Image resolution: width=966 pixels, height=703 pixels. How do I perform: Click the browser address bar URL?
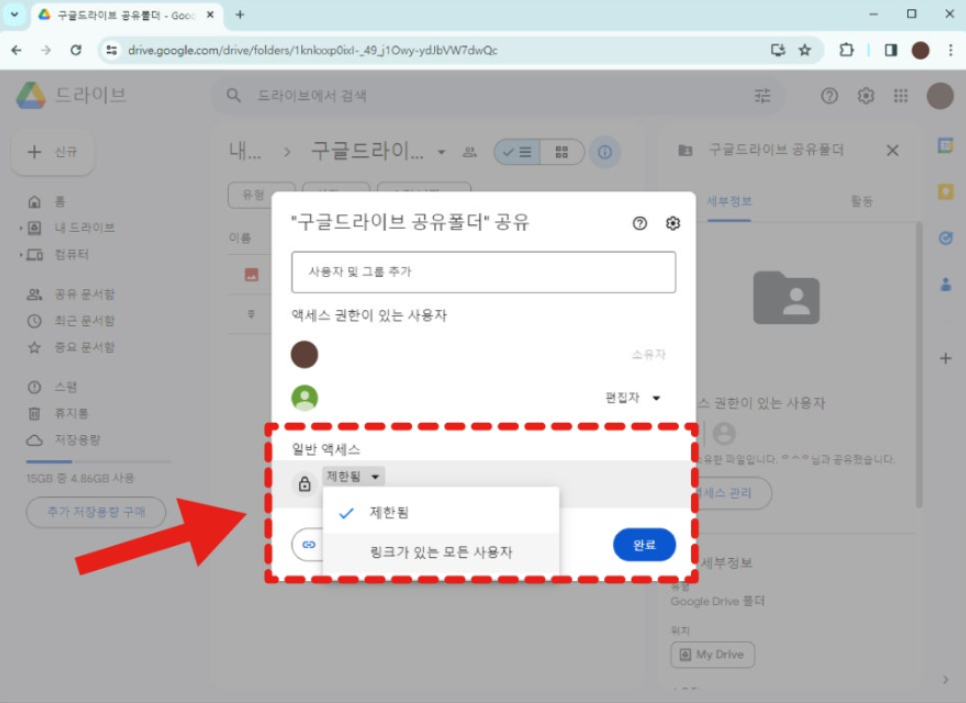tap(312, 50)
